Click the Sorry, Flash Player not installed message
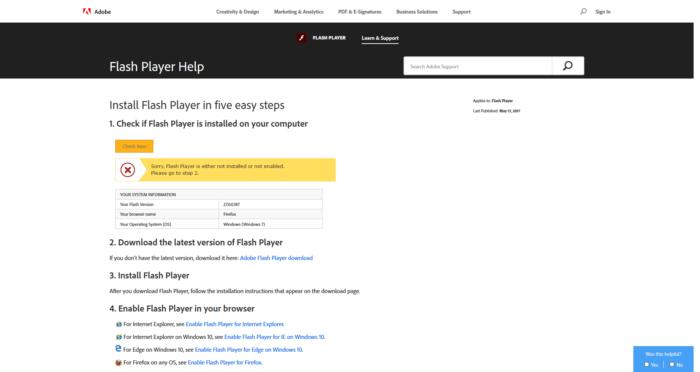Image resolution: width=700 pixels, height=372 pixels. 217,169
